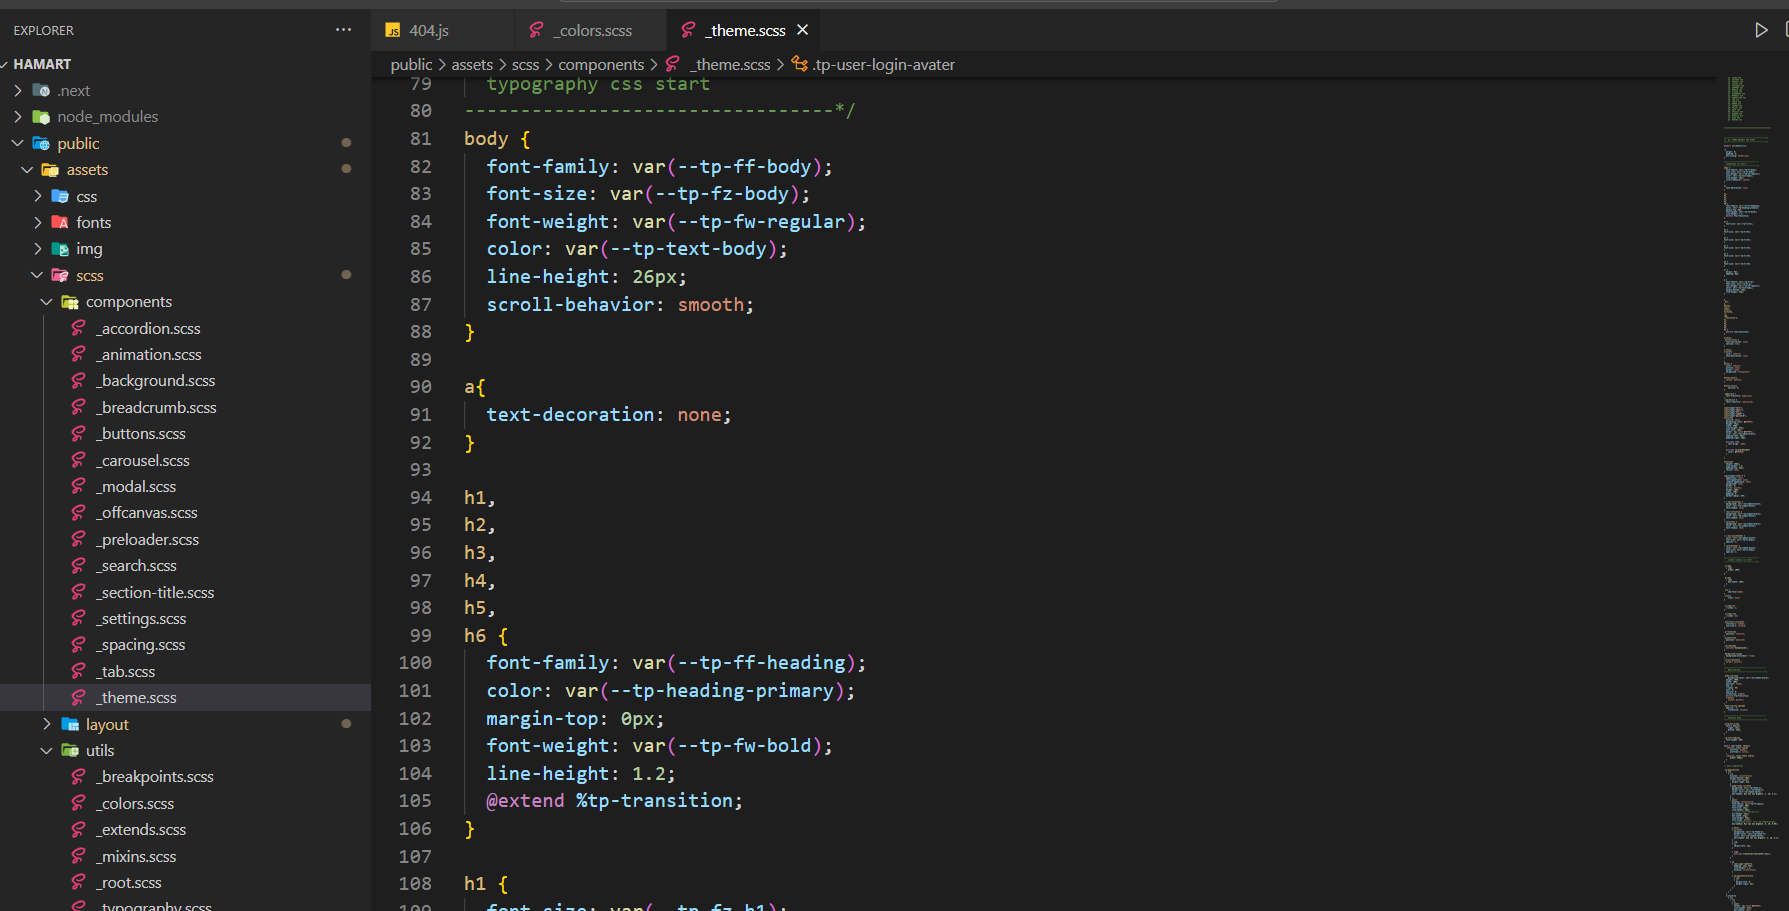Click the JS icon on 404.js tab
Viewport: 1789px width, 911px height.
pos(393,31)
